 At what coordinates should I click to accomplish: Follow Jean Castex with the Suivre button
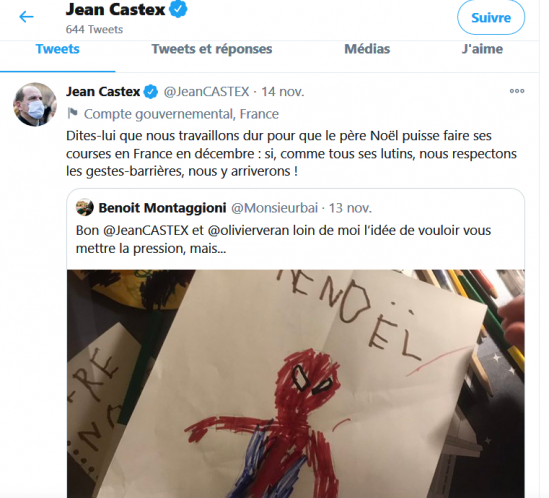click(x=491, y=18)
